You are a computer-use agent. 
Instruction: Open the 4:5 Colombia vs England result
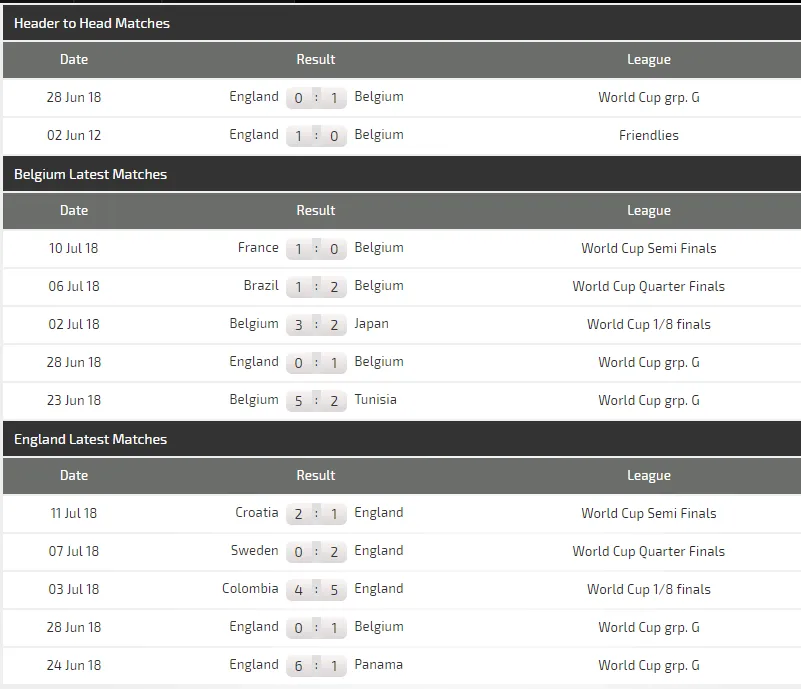coord(316,589)
